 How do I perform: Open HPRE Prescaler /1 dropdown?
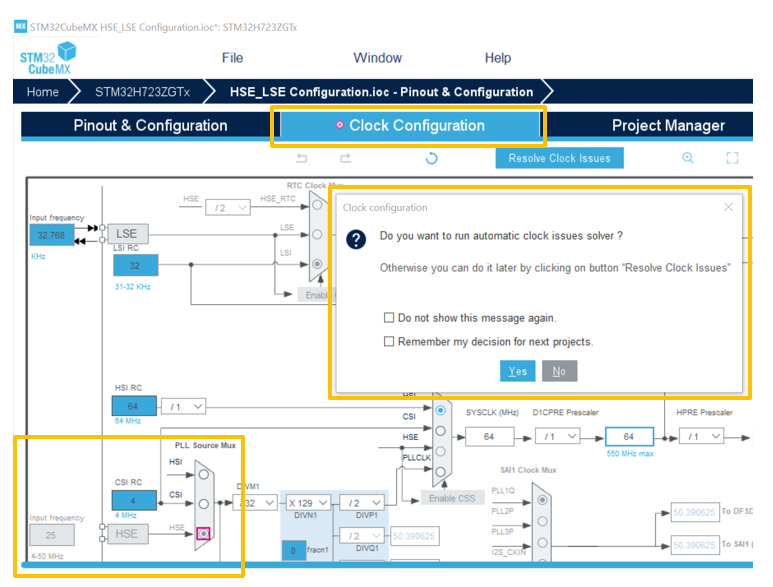[702, 437]
